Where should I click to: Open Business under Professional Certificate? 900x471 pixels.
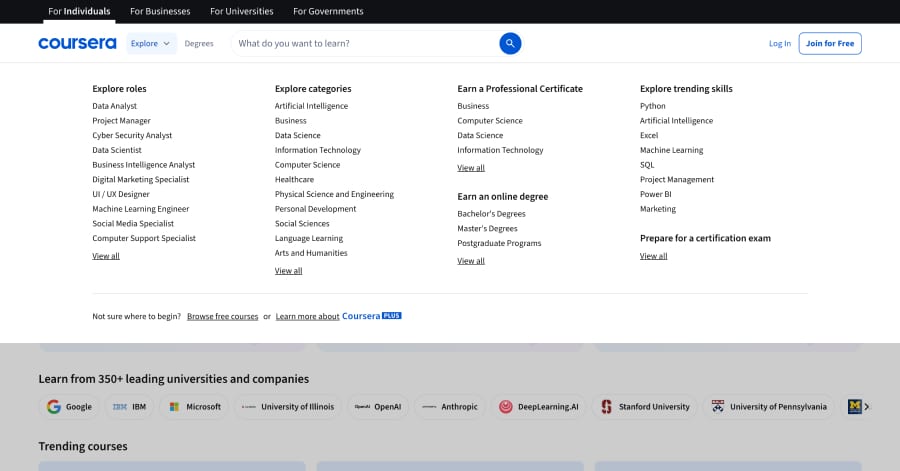(473, 106)
